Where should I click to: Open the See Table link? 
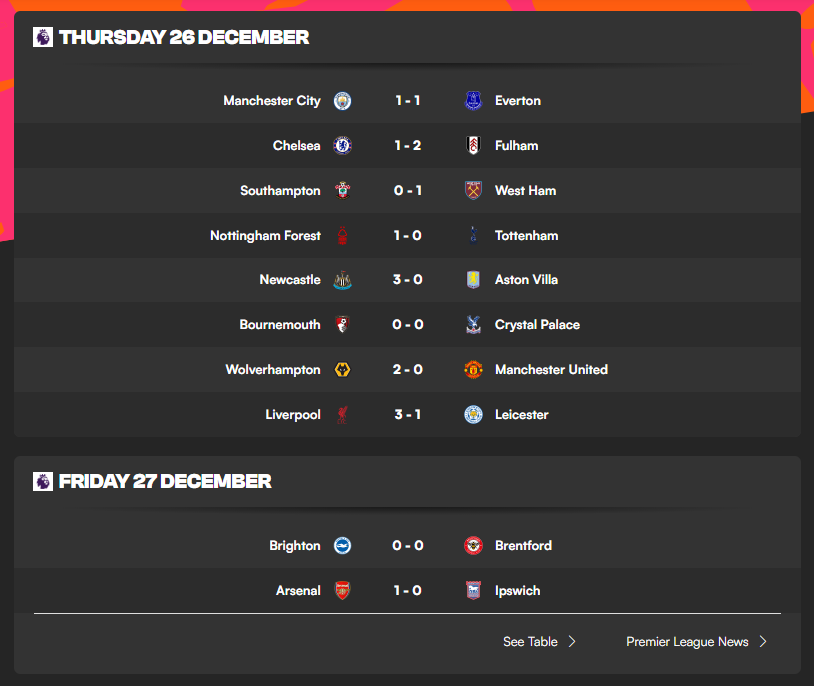[530, 642]
